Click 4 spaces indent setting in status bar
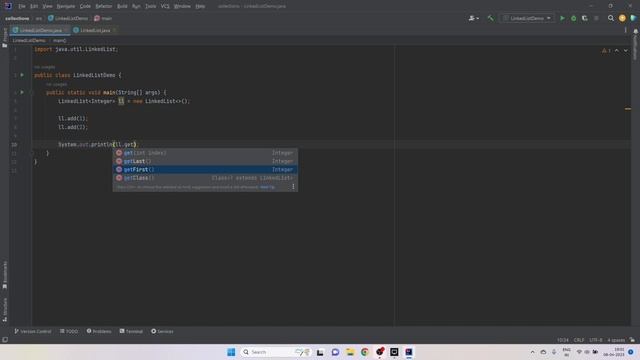The image size is (640, 360). (616, 340)
